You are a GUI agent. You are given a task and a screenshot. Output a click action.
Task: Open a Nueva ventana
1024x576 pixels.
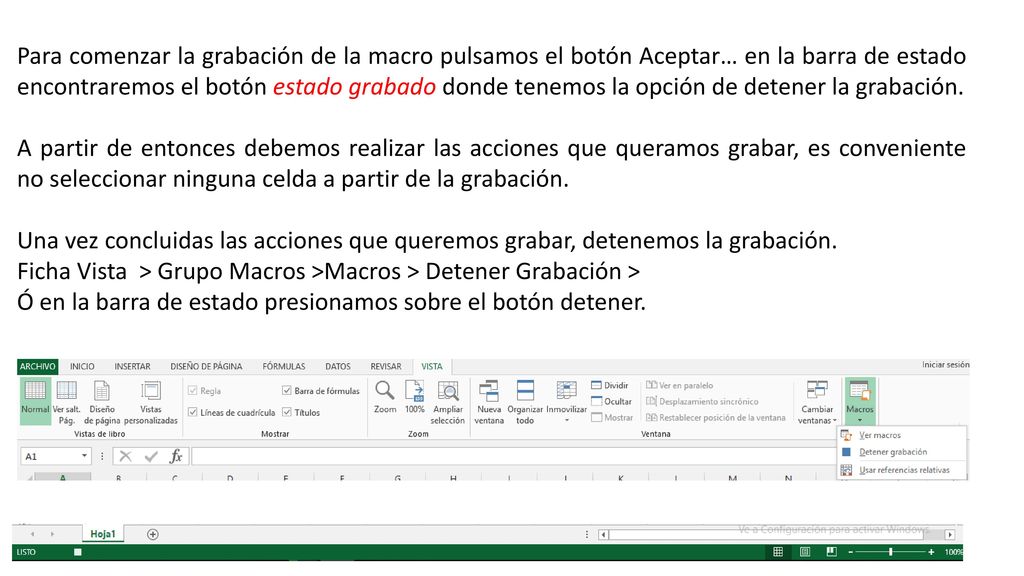[x=488, y=401]
